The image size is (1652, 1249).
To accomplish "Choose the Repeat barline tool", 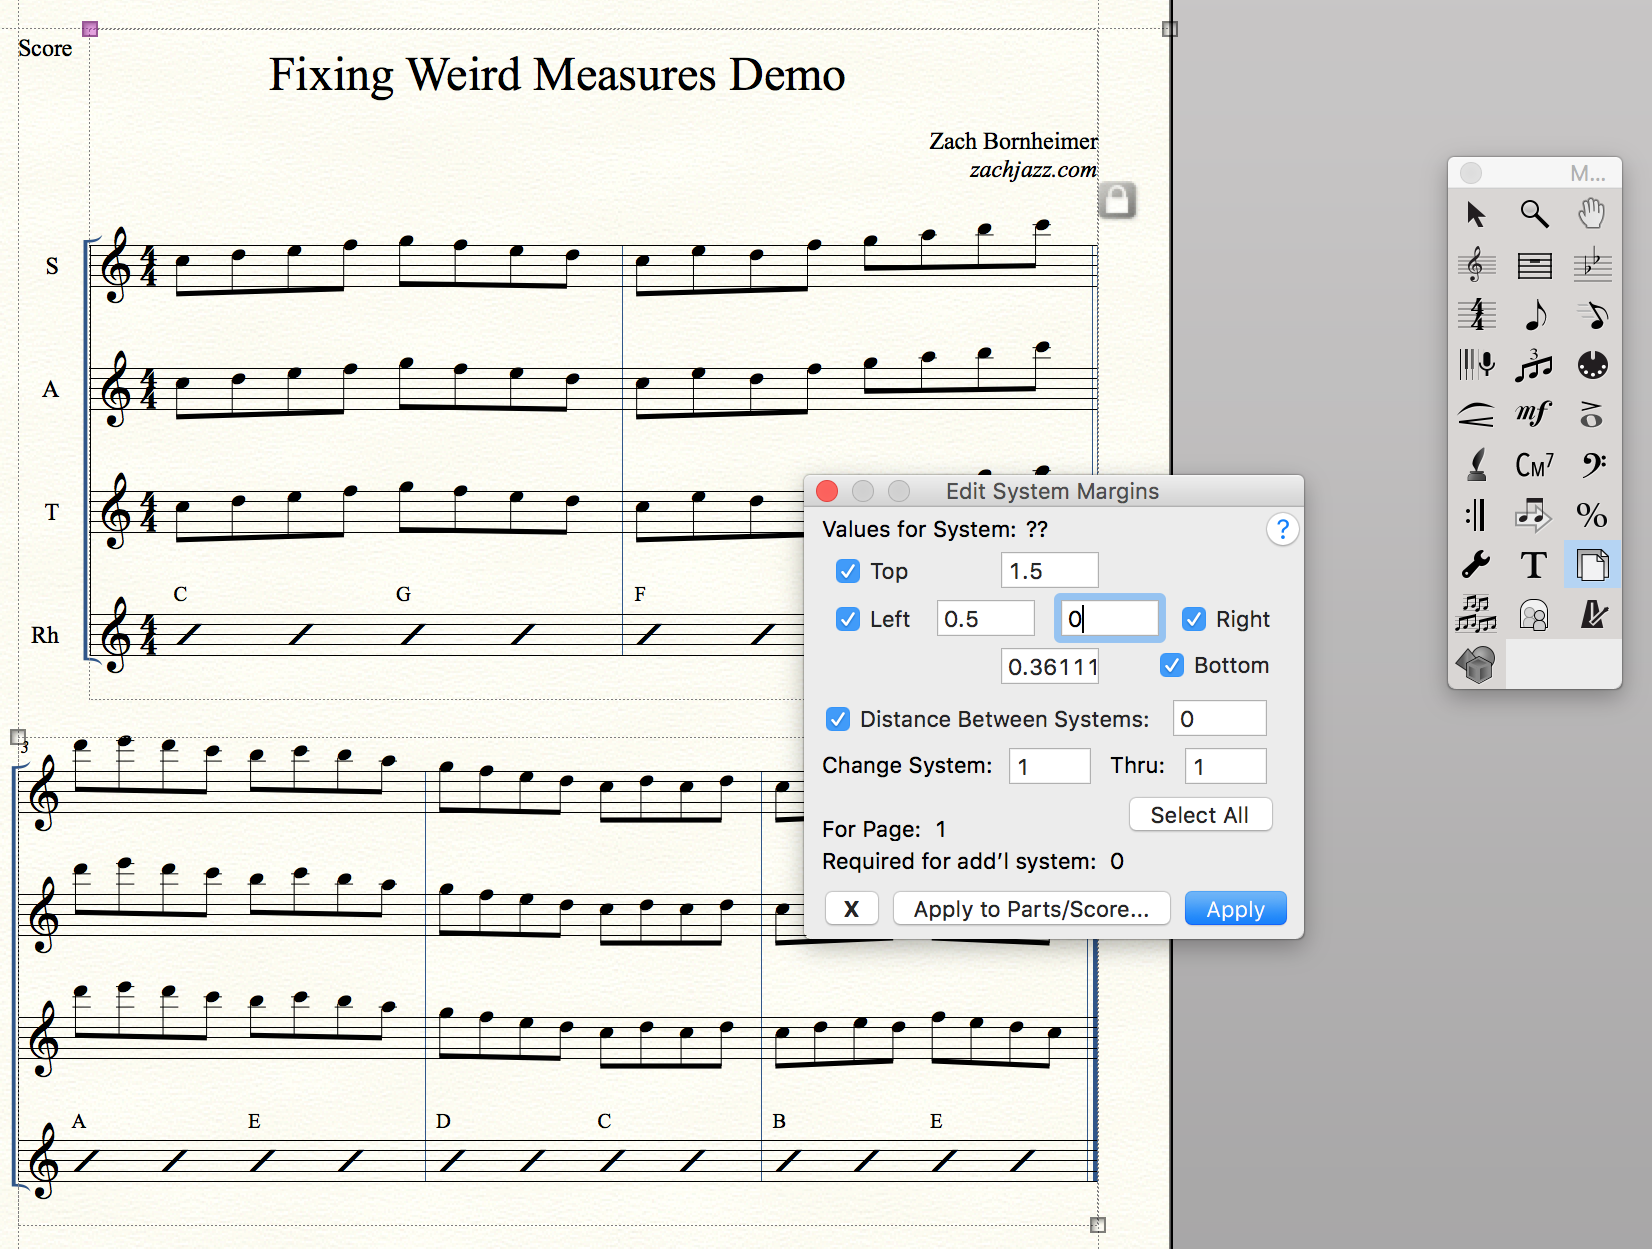I will click(1476, 515).
